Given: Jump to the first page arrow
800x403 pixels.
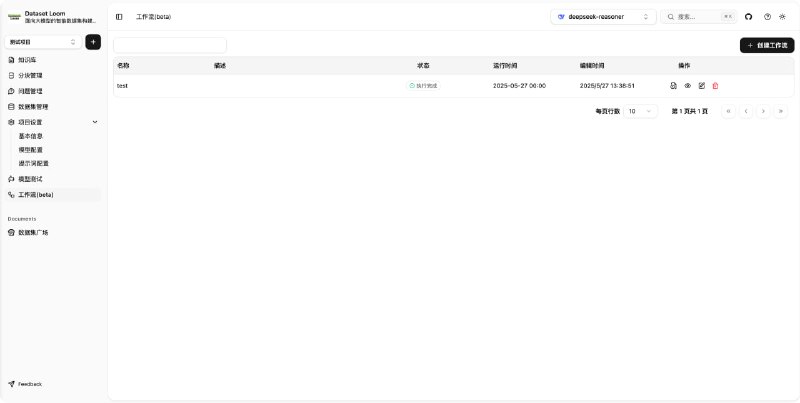Looking at the screenshot, I should coord(729,111).
